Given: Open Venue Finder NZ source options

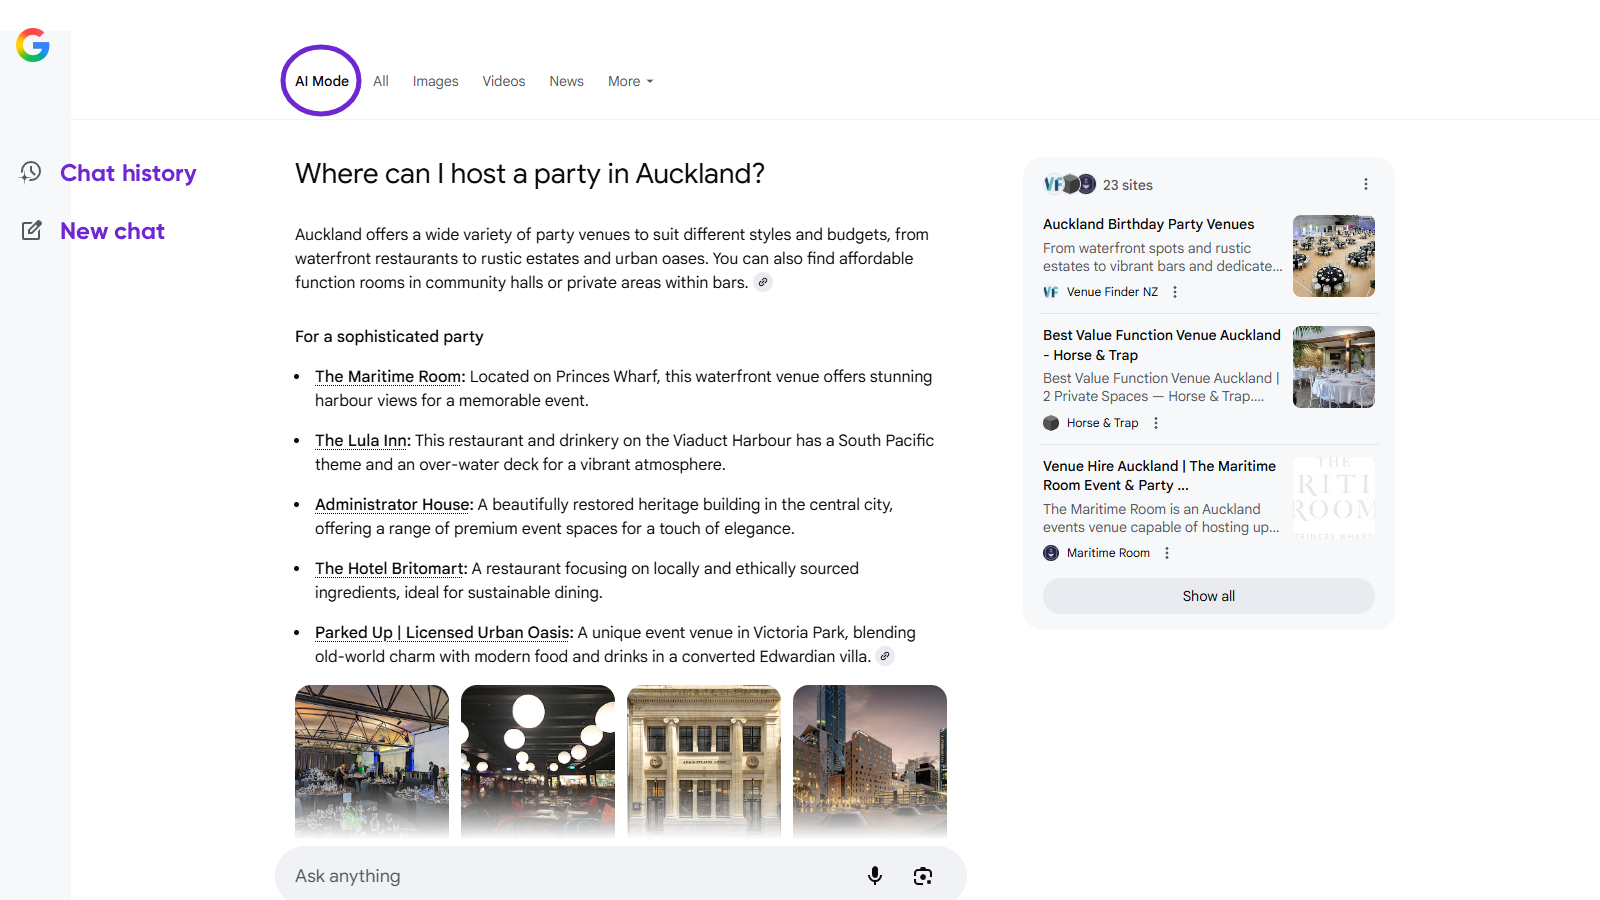Looking at the screenshot, I should [x=1175, y=292].
